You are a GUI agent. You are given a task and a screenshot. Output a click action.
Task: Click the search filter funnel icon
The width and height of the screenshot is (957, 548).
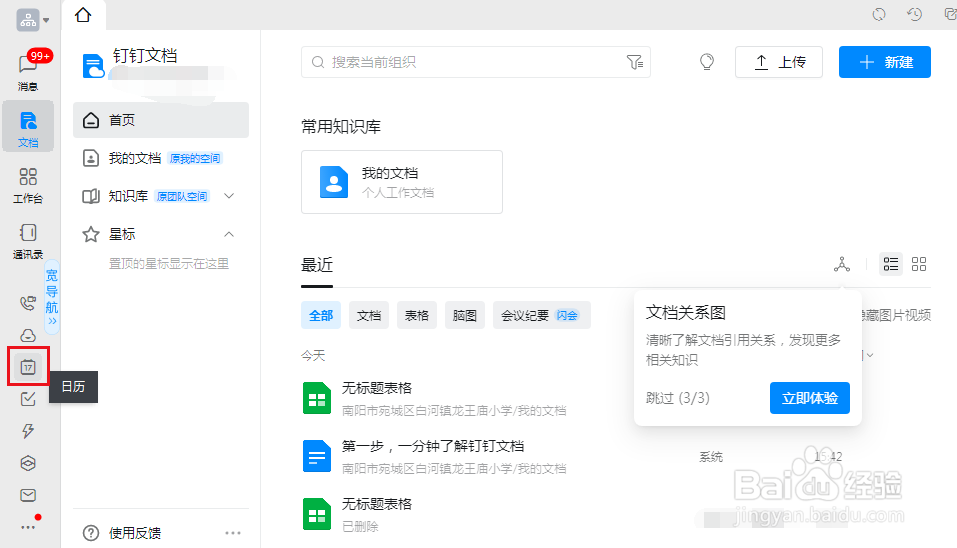click(x=635, y=62)
